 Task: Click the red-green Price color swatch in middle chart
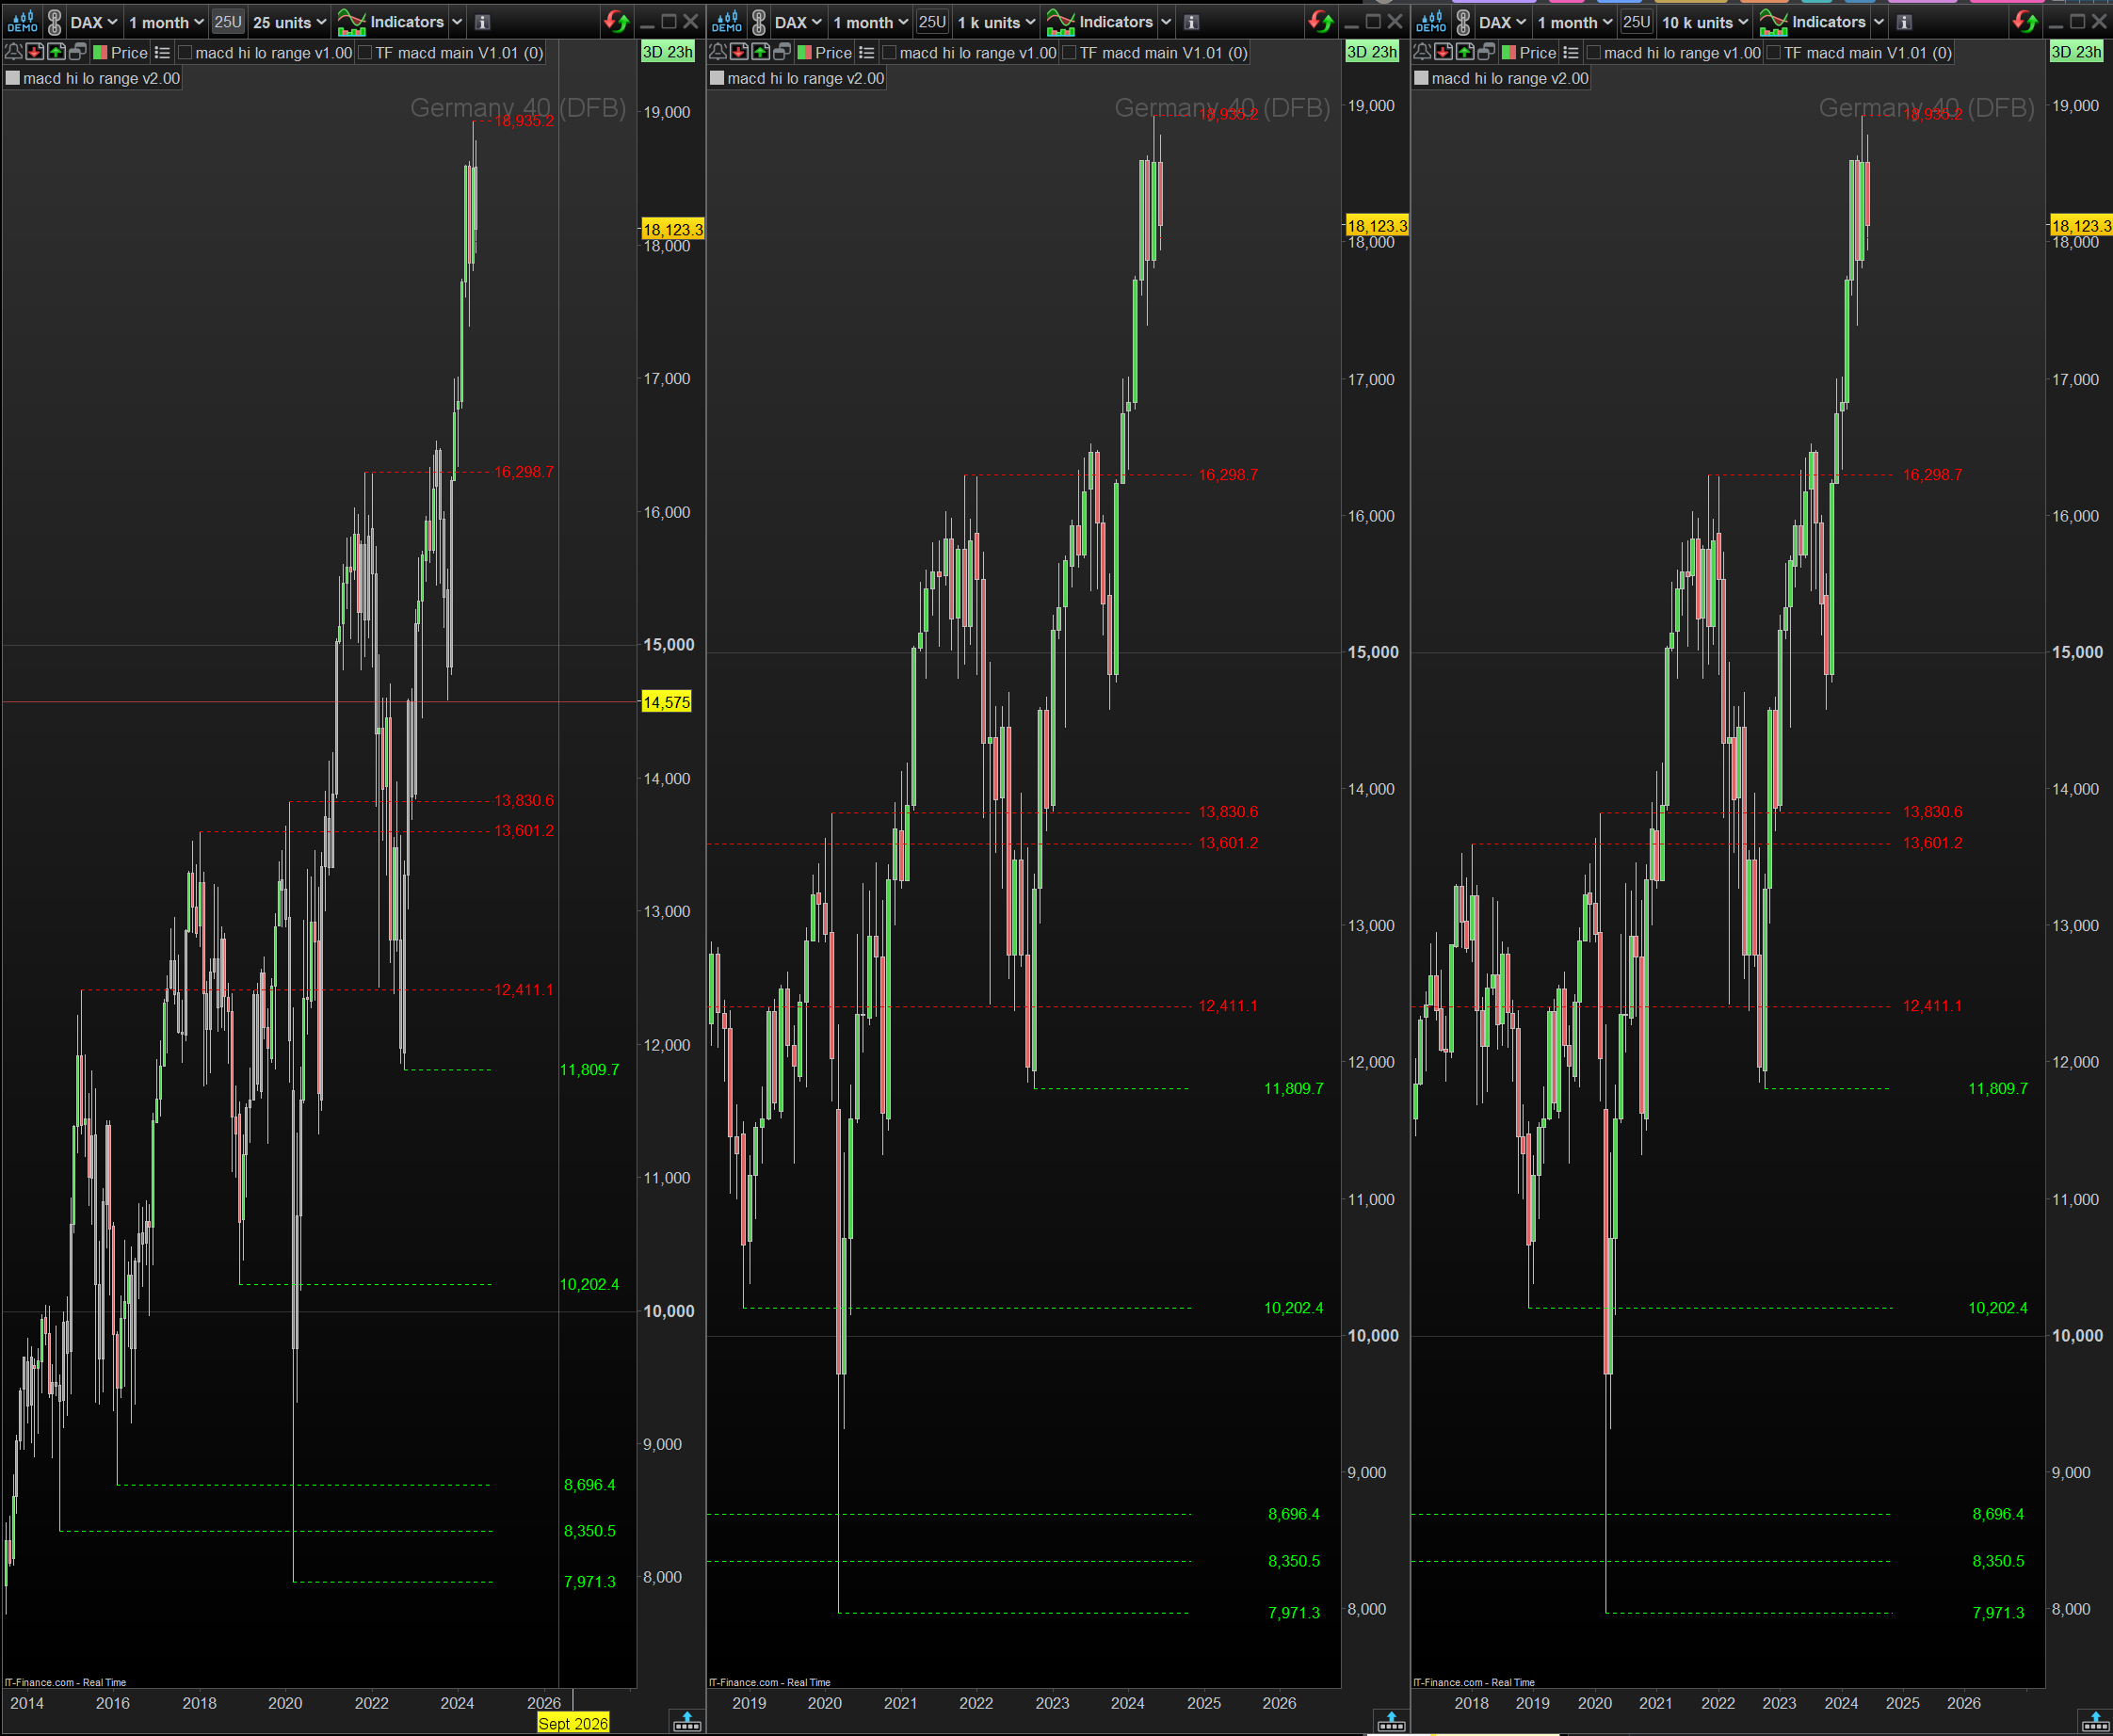[804, 52]
